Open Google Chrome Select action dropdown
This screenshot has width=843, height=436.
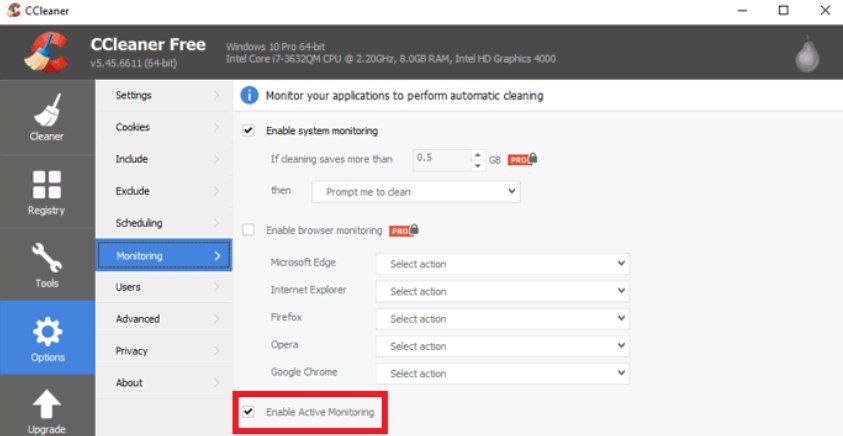tap(503, 374)
